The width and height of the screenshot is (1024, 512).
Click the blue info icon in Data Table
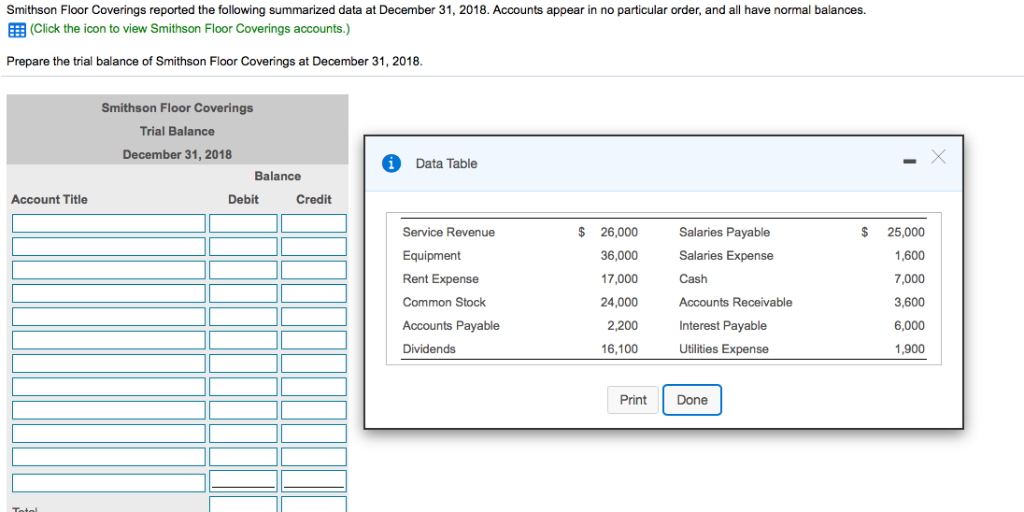click(x=391, y=164)
